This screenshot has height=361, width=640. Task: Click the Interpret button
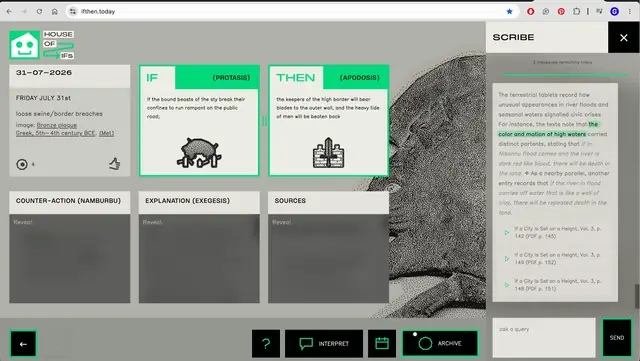click(x=324, y=343)
